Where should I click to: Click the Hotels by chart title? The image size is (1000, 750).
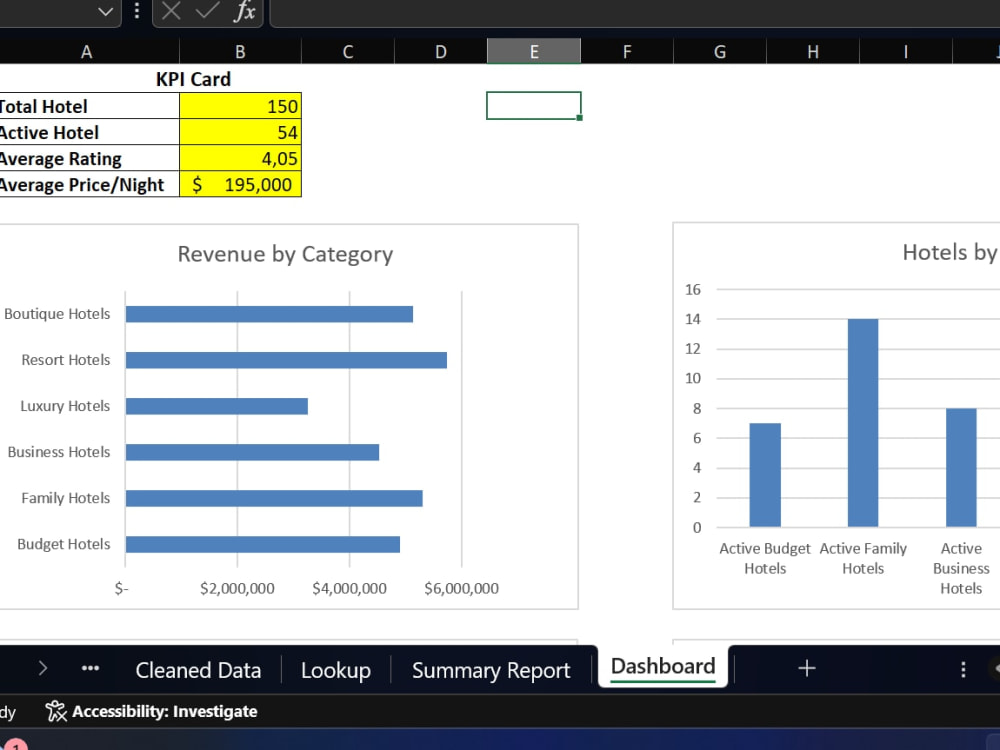pos(950,253)
